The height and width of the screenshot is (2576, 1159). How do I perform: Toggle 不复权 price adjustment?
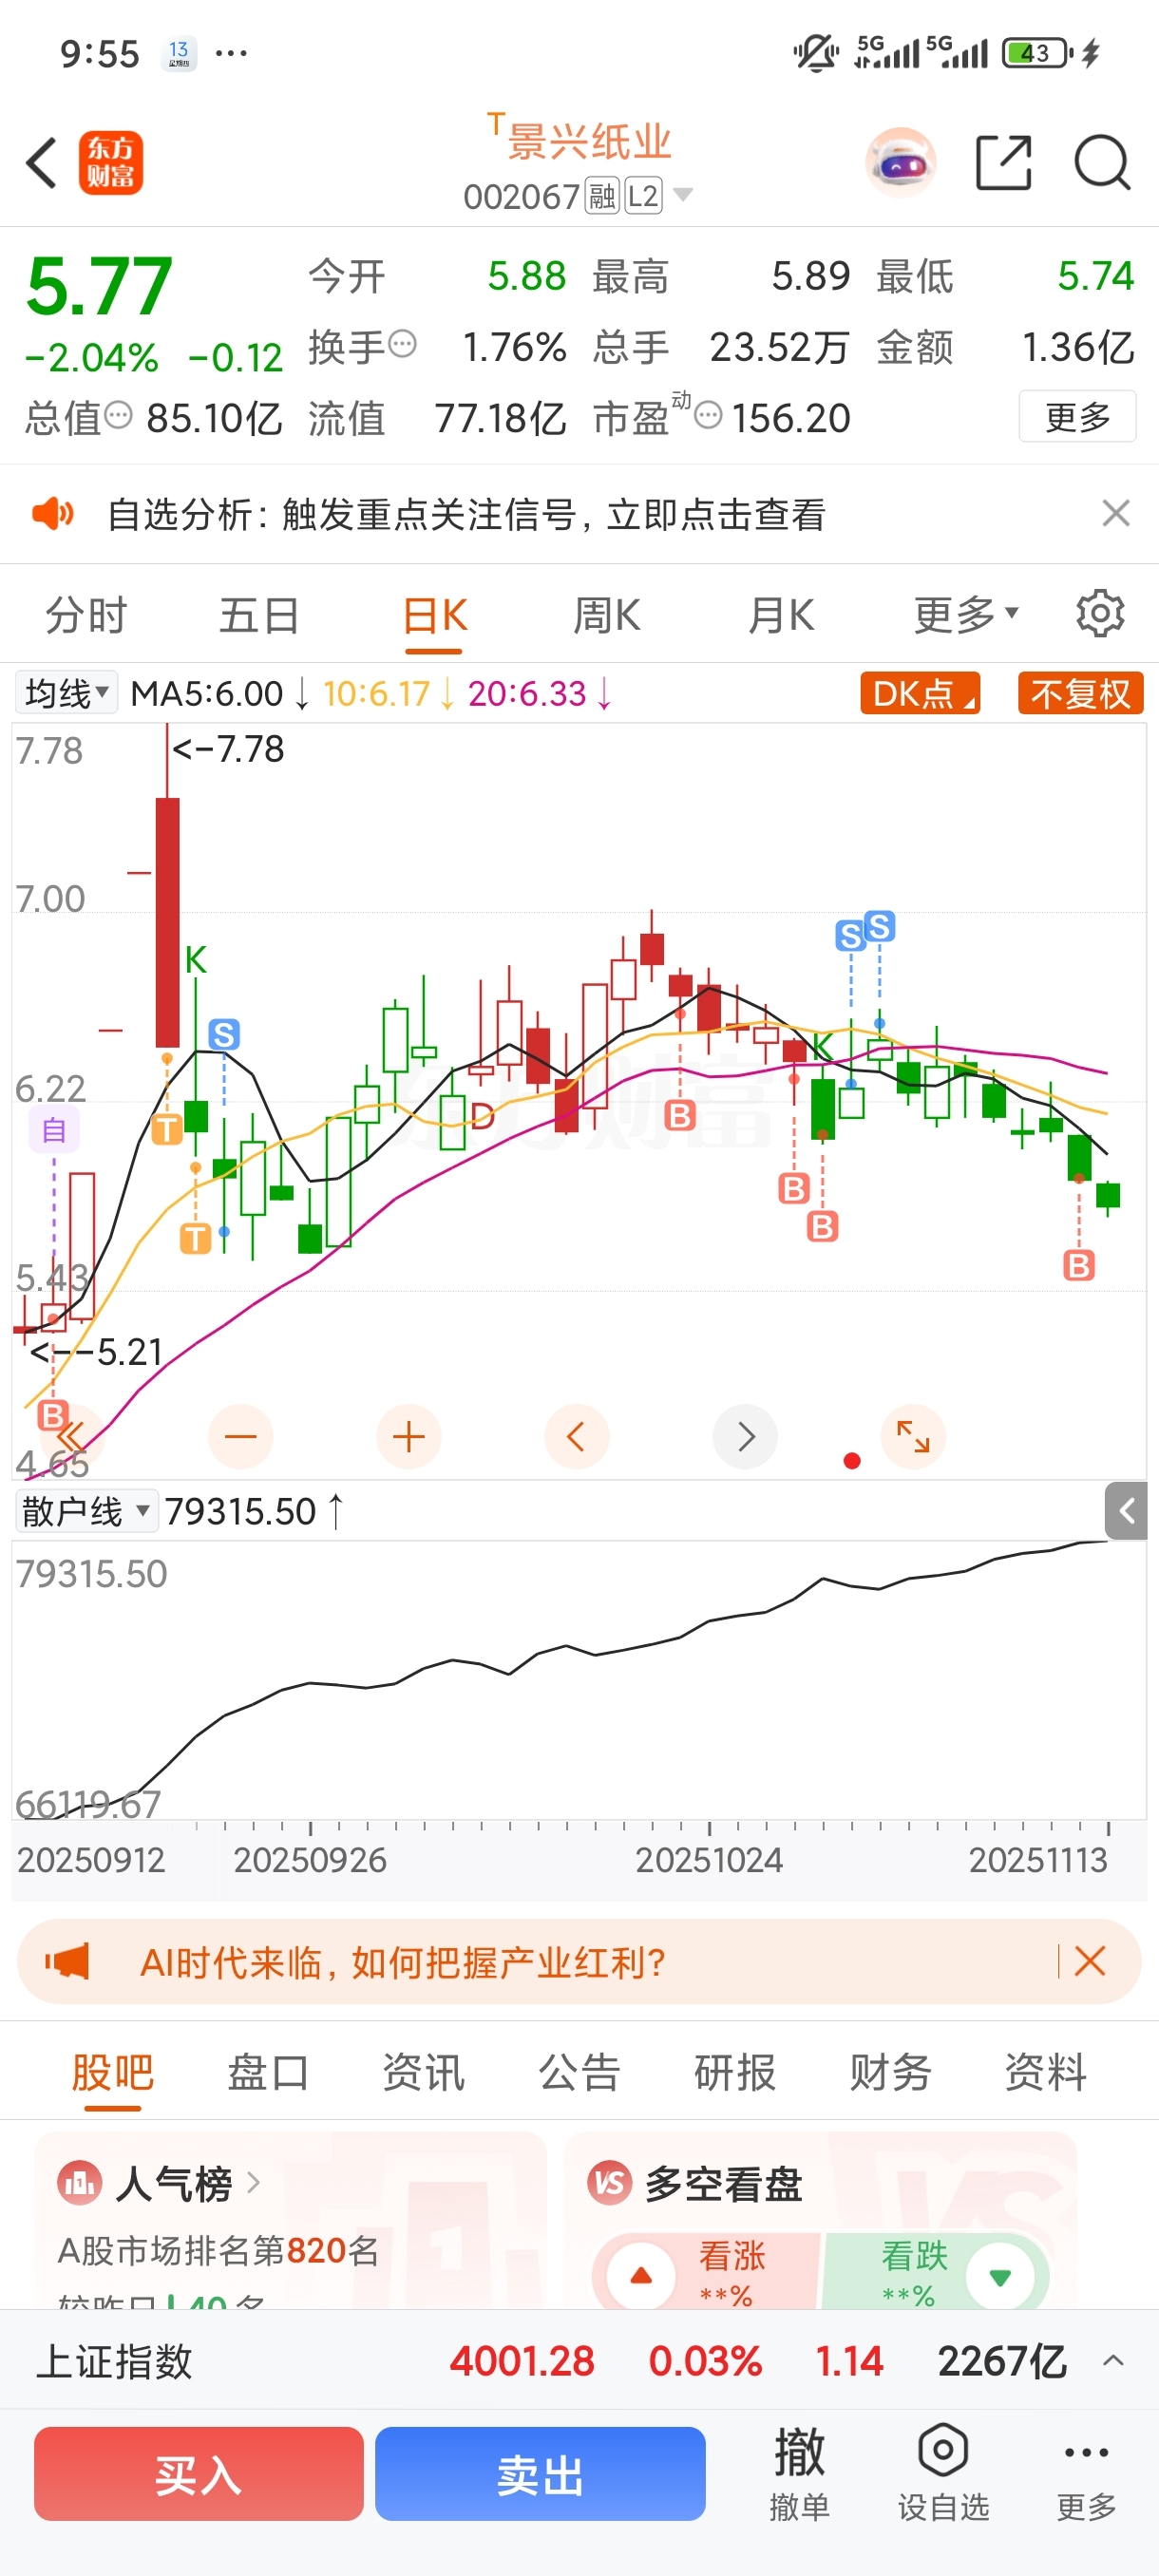[x=1080, y=693]
